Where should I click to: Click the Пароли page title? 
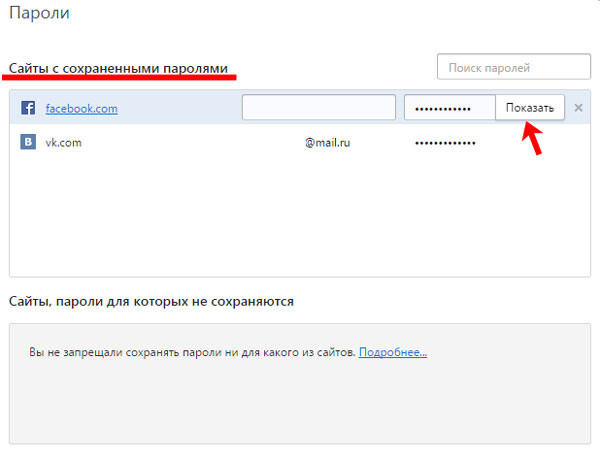tap(38, 14)
